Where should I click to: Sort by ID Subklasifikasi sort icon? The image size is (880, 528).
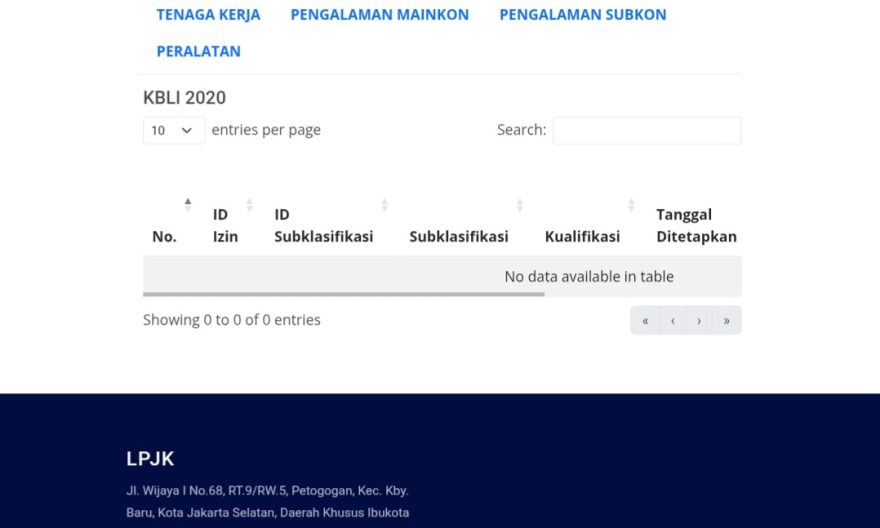[x=384, y=205]
